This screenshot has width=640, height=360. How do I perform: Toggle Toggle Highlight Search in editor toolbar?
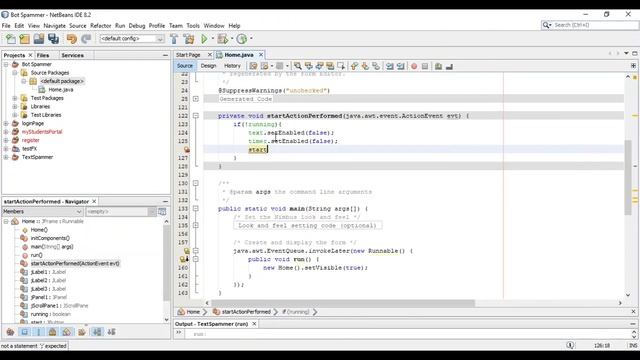(330, 66)
